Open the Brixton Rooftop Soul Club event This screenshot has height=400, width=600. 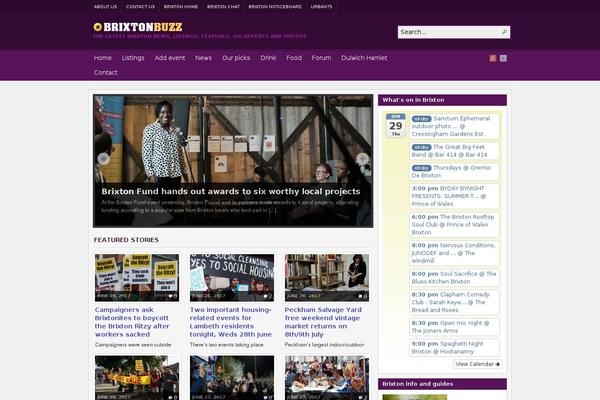coord(454,224)
